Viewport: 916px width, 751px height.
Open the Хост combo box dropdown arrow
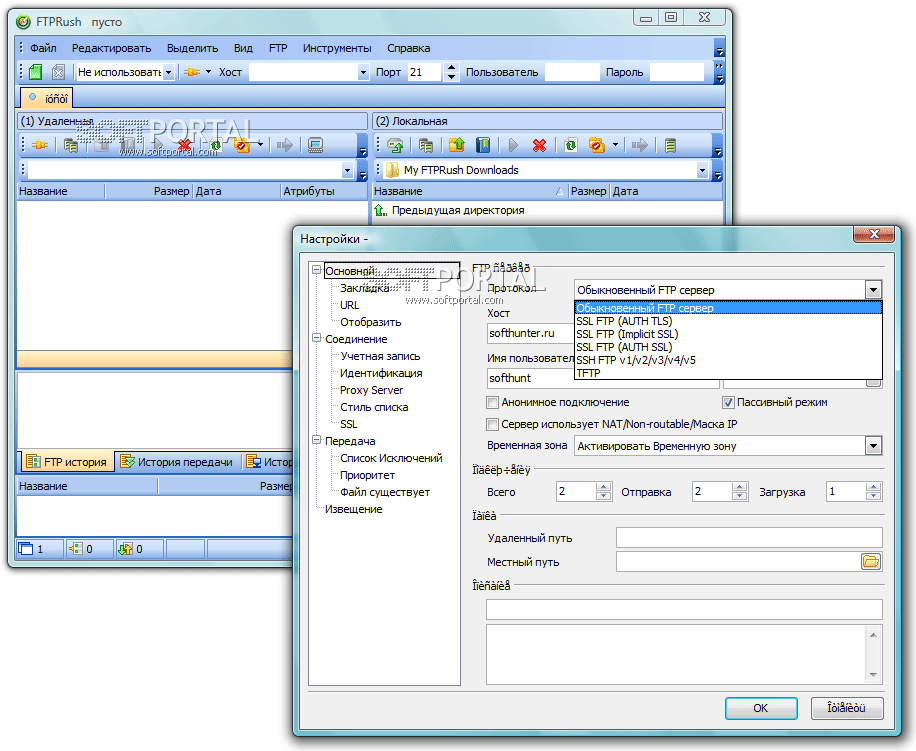(363, 72)
